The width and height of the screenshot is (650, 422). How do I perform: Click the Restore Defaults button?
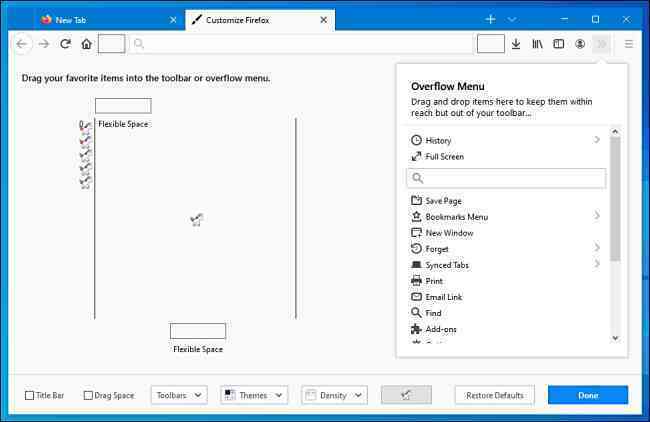495,395
